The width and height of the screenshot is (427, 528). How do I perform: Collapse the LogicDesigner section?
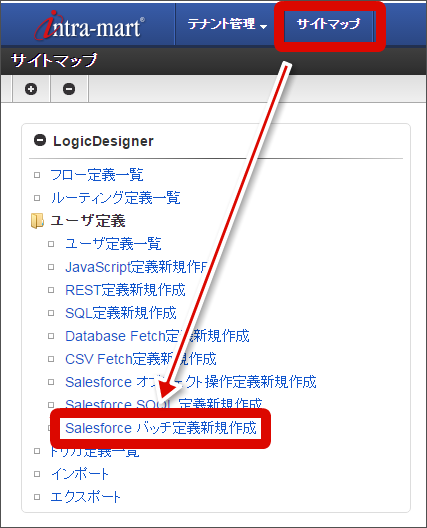tap(40, 140)
